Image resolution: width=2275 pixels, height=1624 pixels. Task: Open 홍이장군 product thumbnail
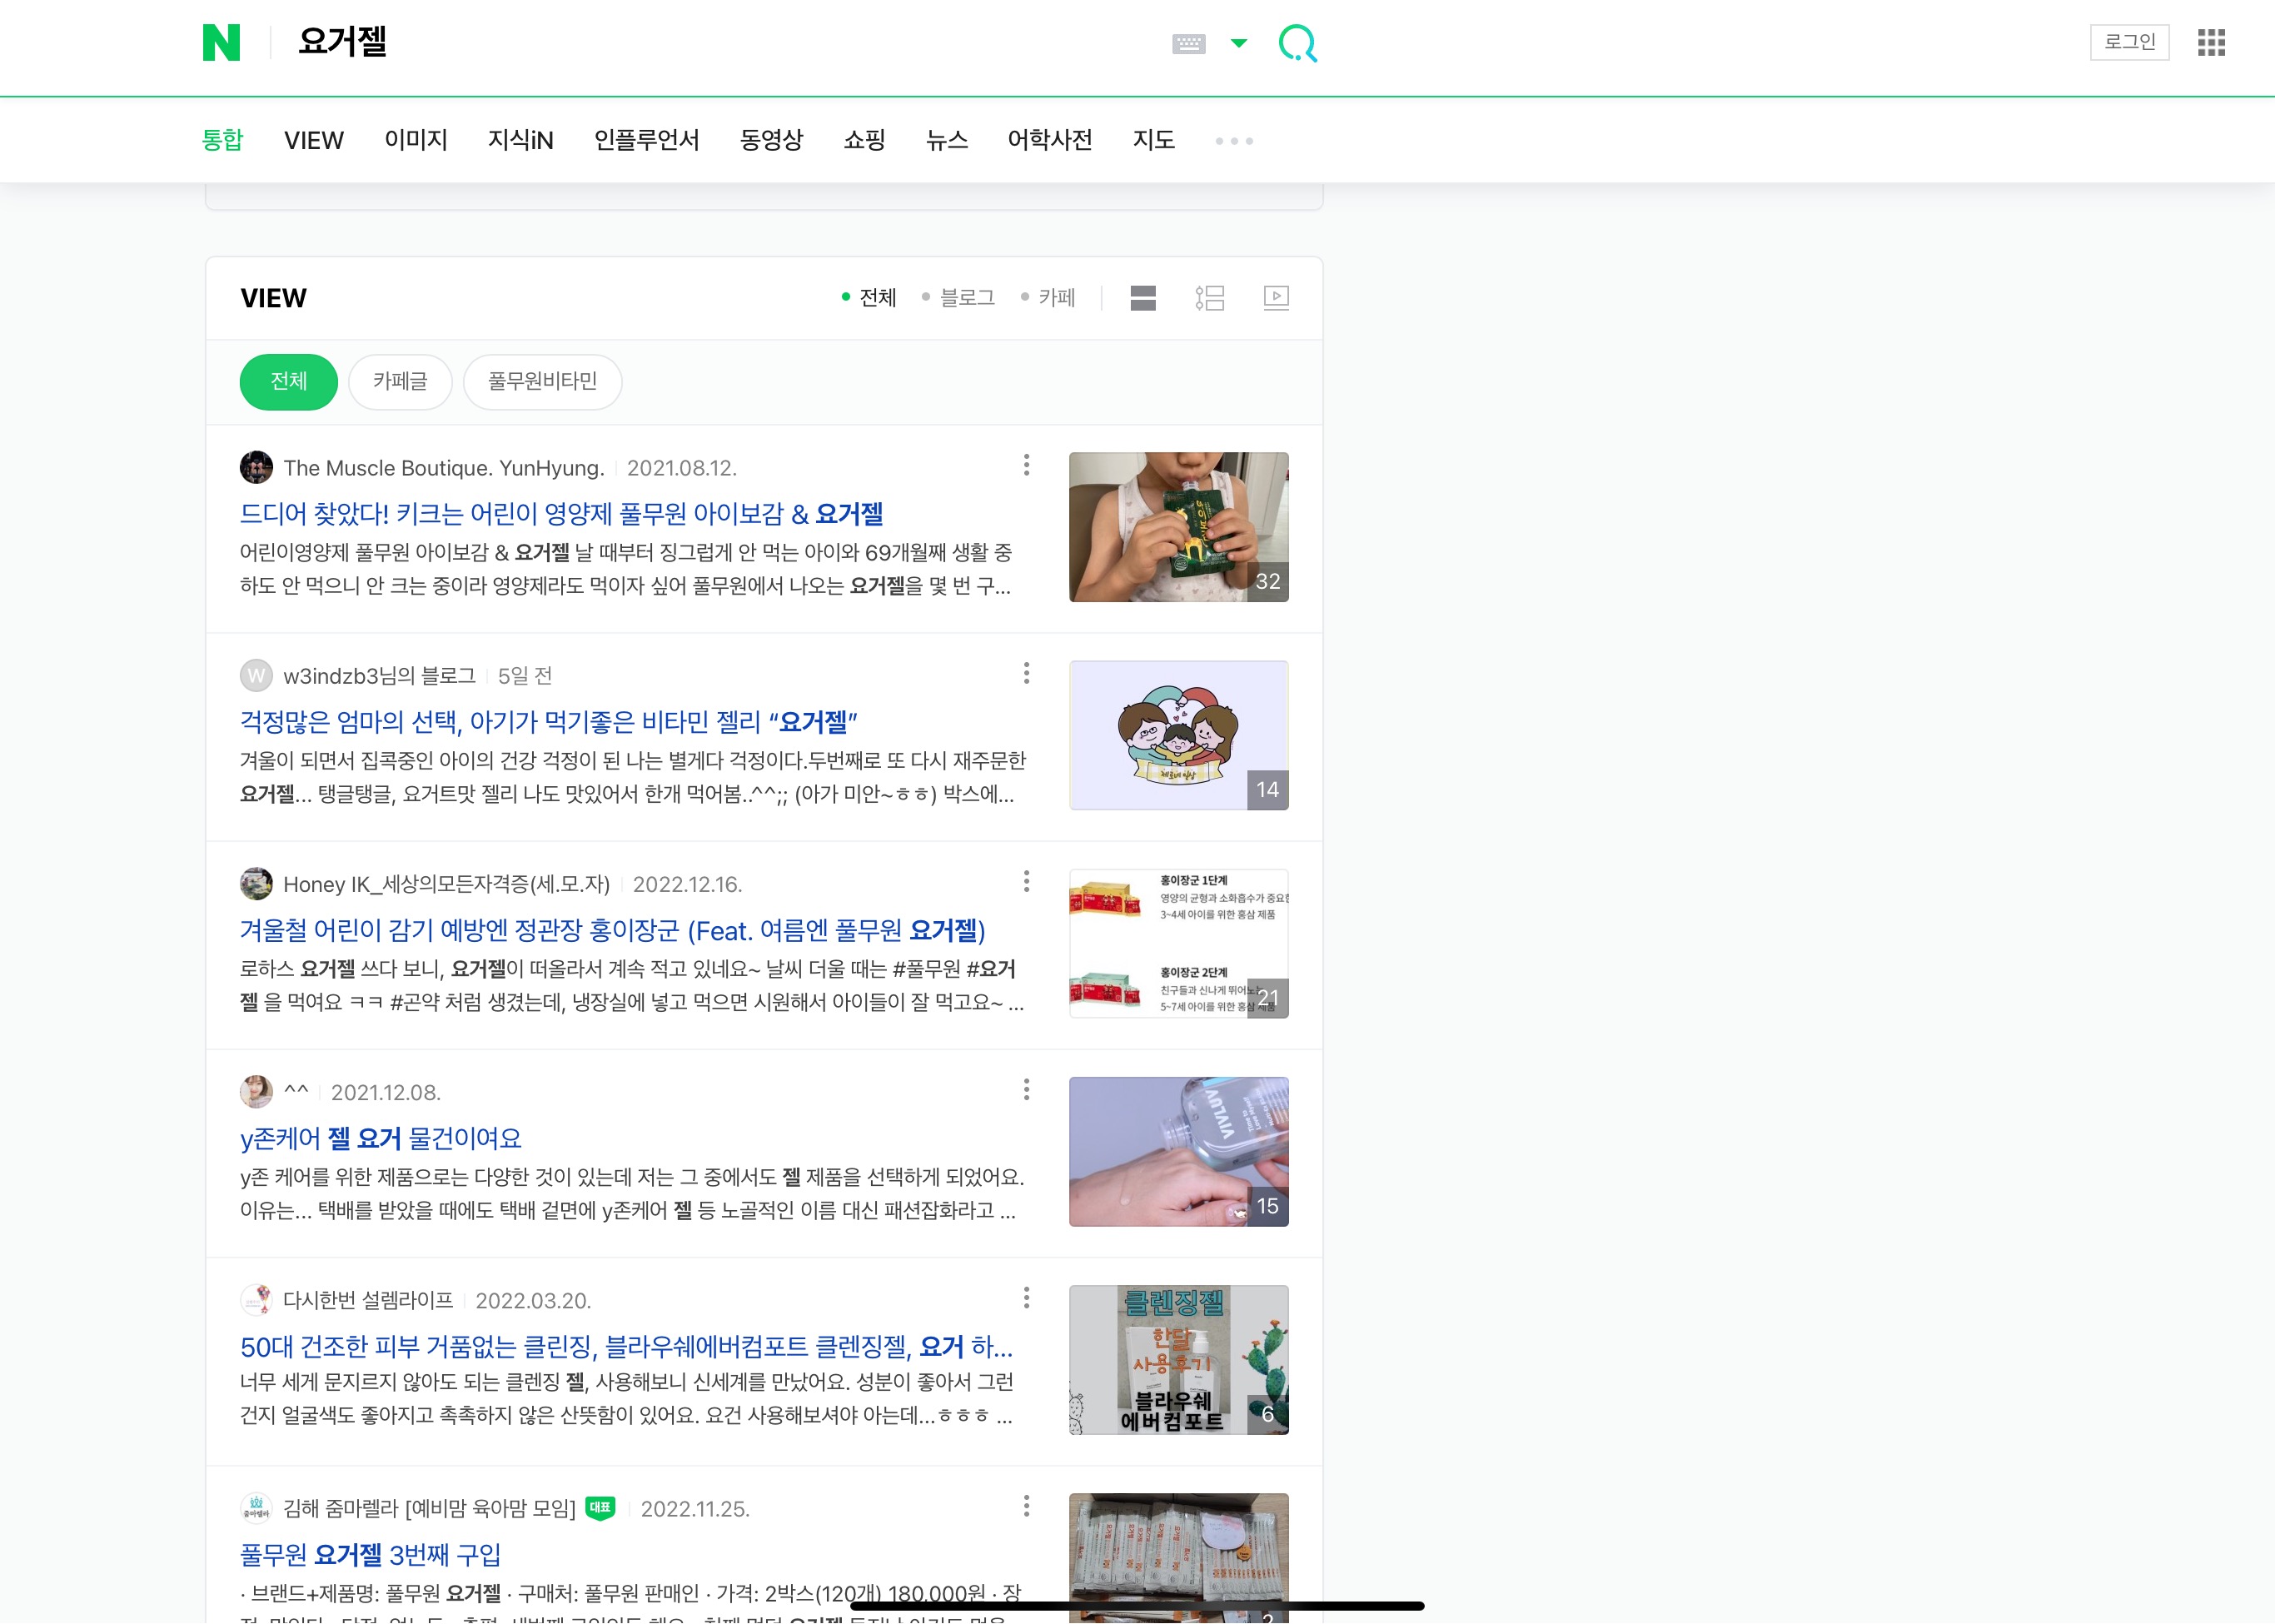point(1178,943)
